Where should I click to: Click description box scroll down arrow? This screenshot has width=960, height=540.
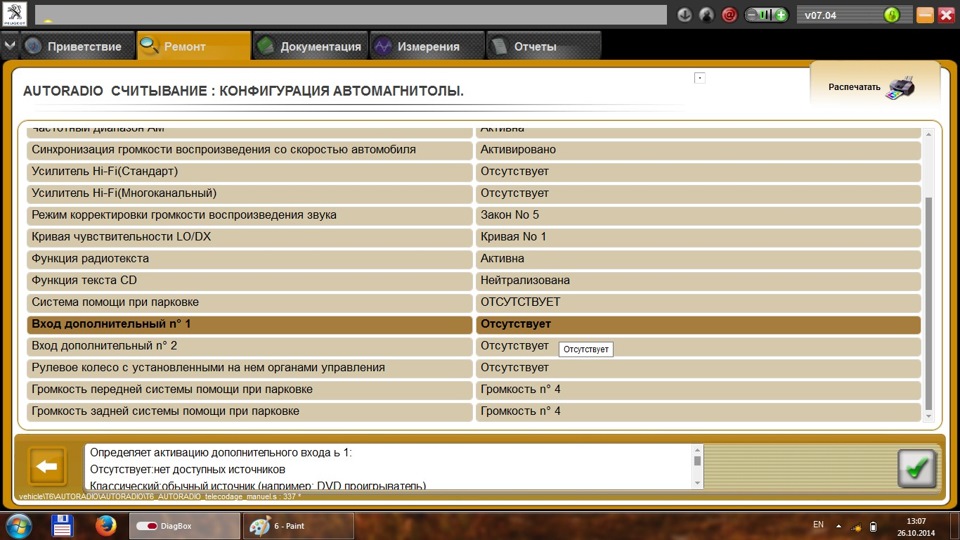click(697, 483)
